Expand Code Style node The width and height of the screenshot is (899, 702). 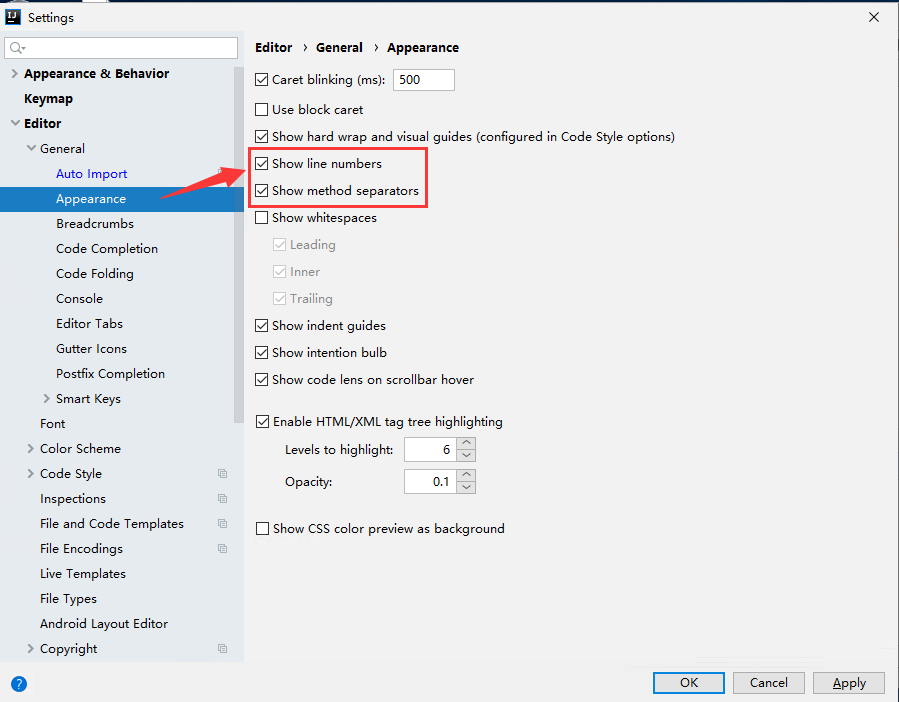[31, 474]
